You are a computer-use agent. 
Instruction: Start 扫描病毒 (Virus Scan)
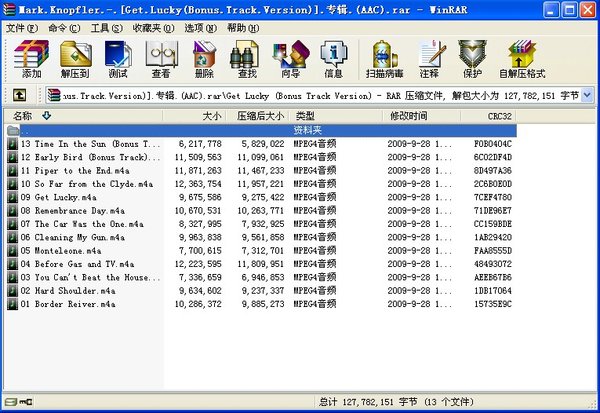[x=385, y=59]
